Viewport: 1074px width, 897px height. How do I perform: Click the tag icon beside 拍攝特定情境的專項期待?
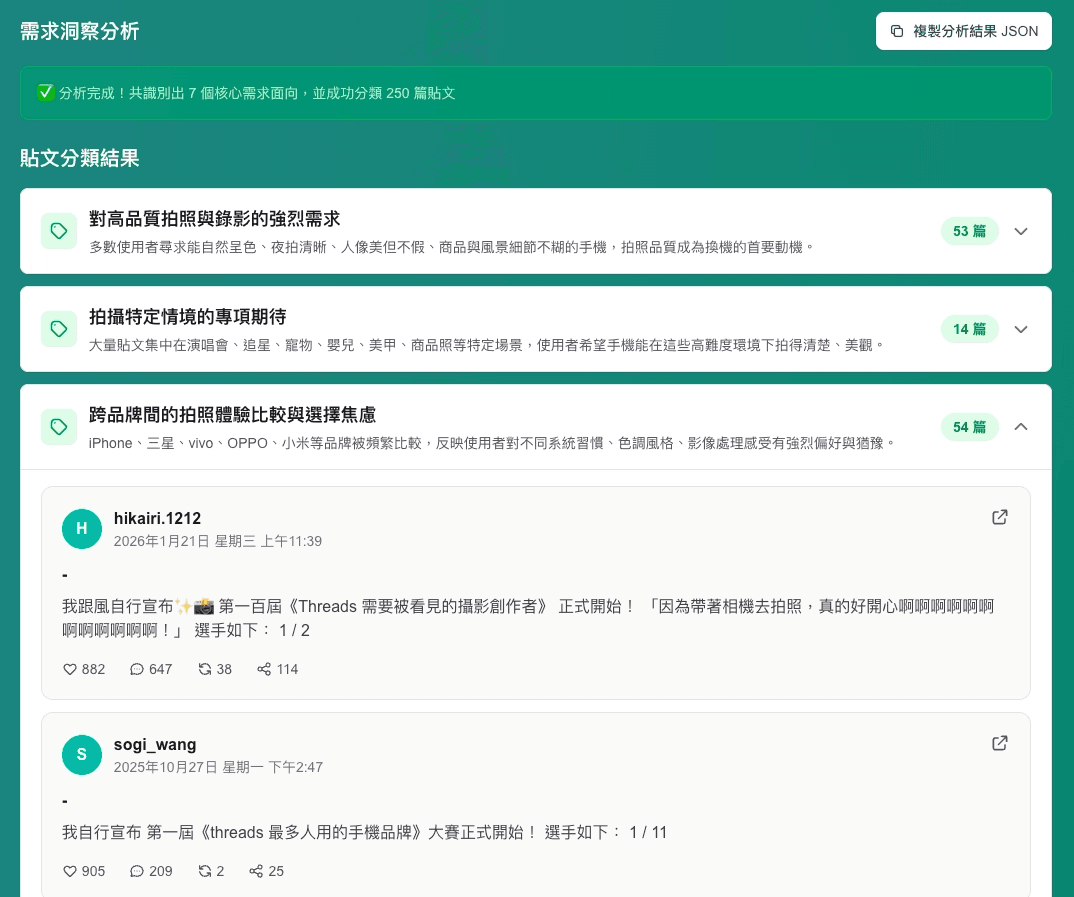pos(59,329)
